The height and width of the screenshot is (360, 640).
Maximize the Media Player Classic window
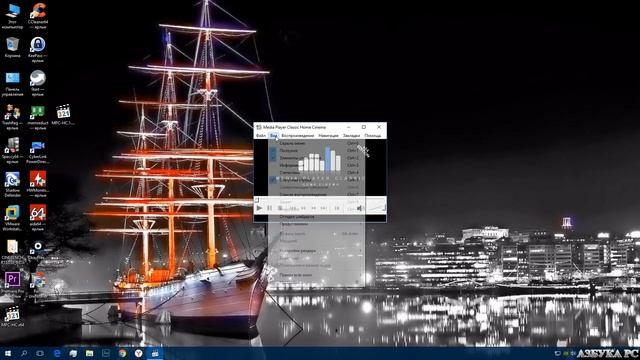[364, 127]
